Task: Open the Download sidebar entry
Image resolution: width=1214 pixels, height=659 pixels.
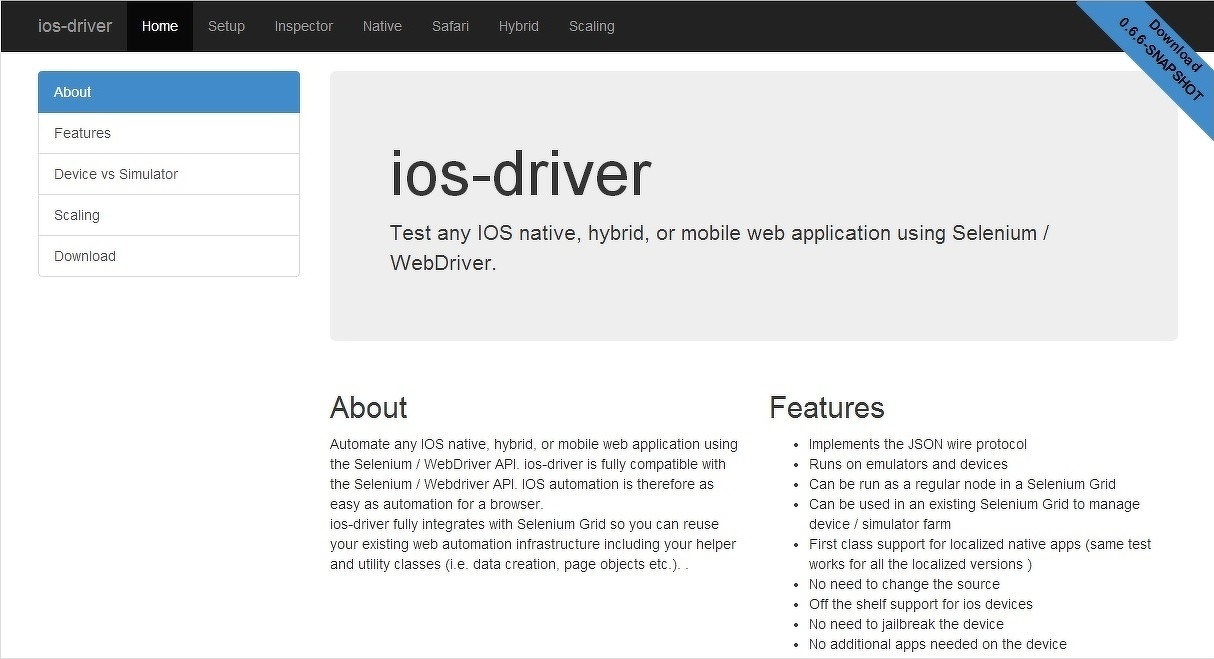Action: pyautogui.click(x=84, y=256)
